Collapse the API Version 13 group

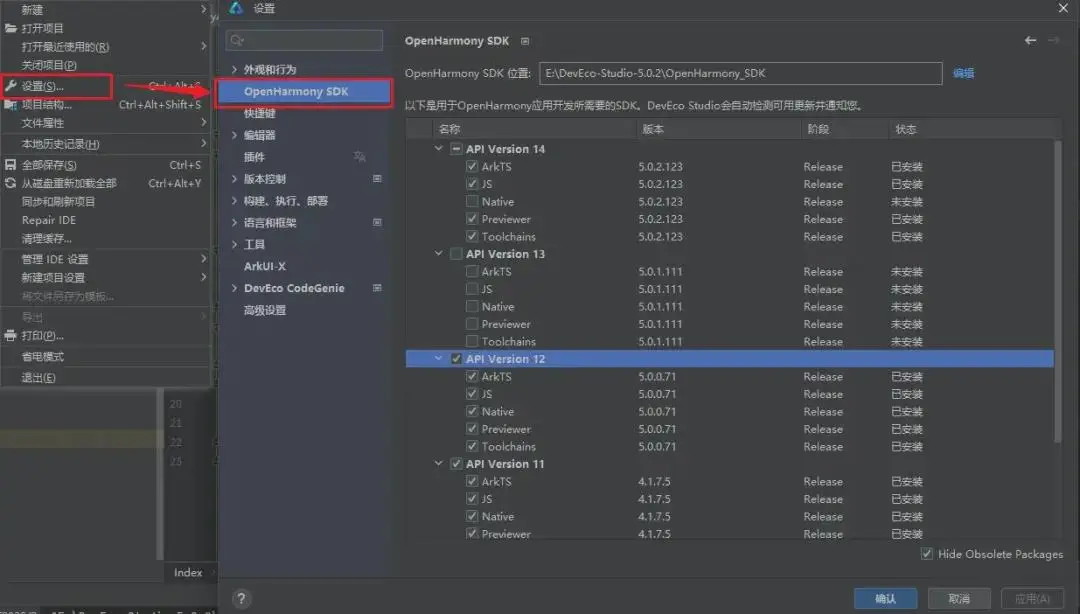(x=439, y=254)
